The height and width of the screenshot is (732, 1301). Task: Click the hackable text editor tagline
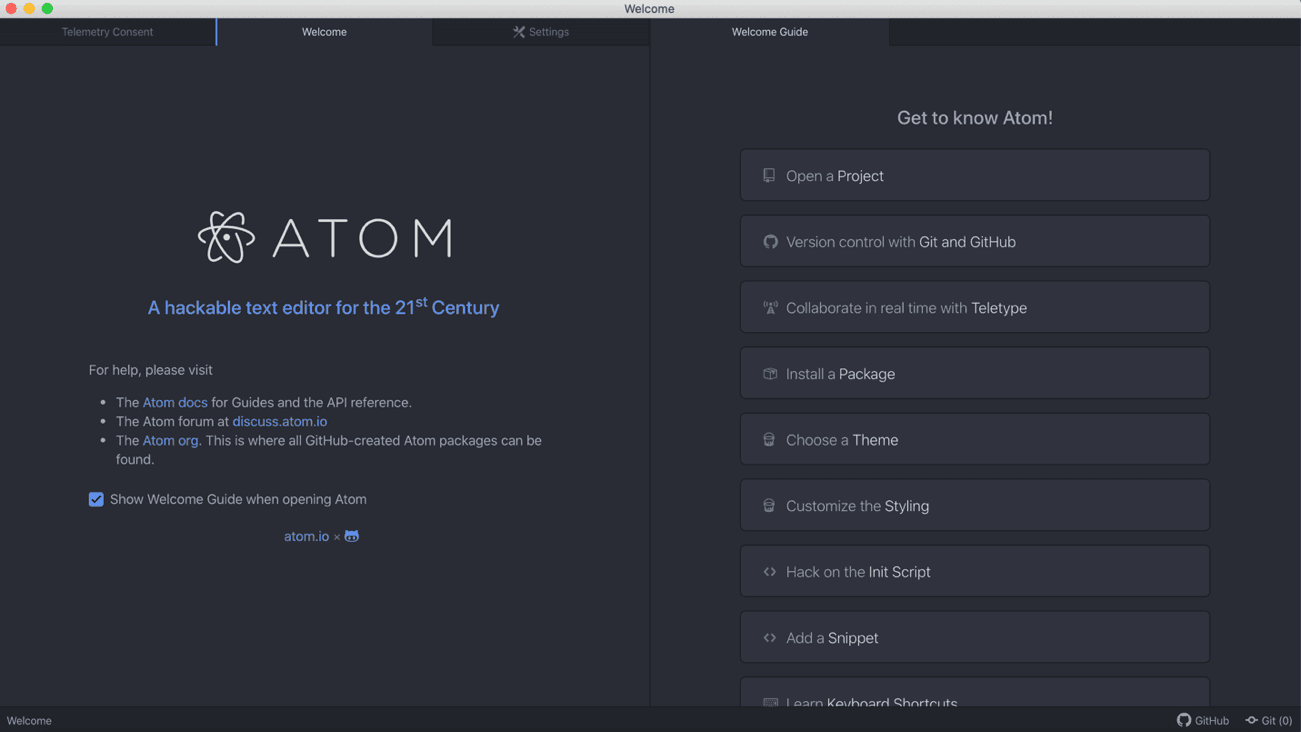[323, 307]
